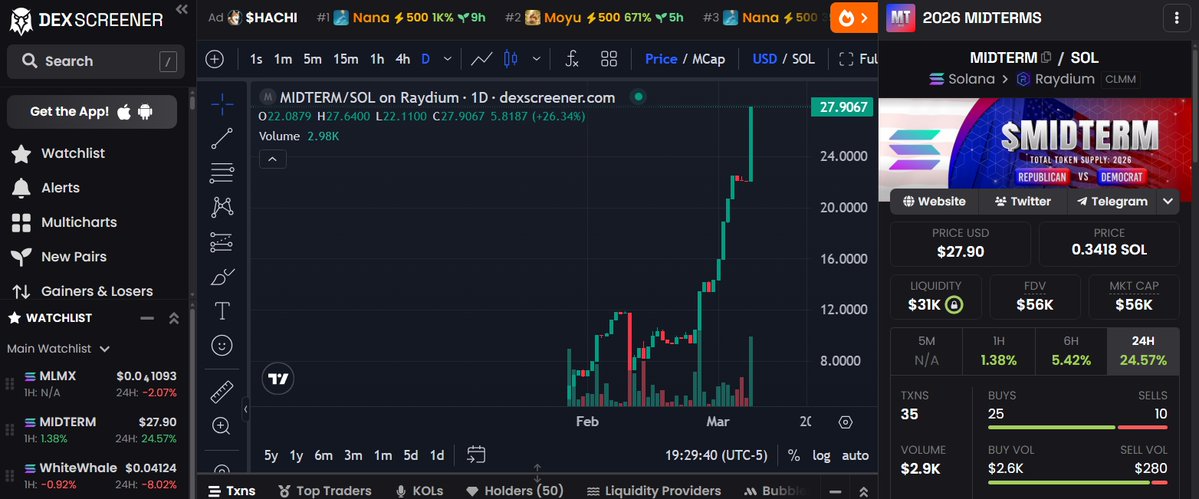This screenshot has width=1199, height=499.
Task: Open the token Twitter link
Action: [1022, 202]
